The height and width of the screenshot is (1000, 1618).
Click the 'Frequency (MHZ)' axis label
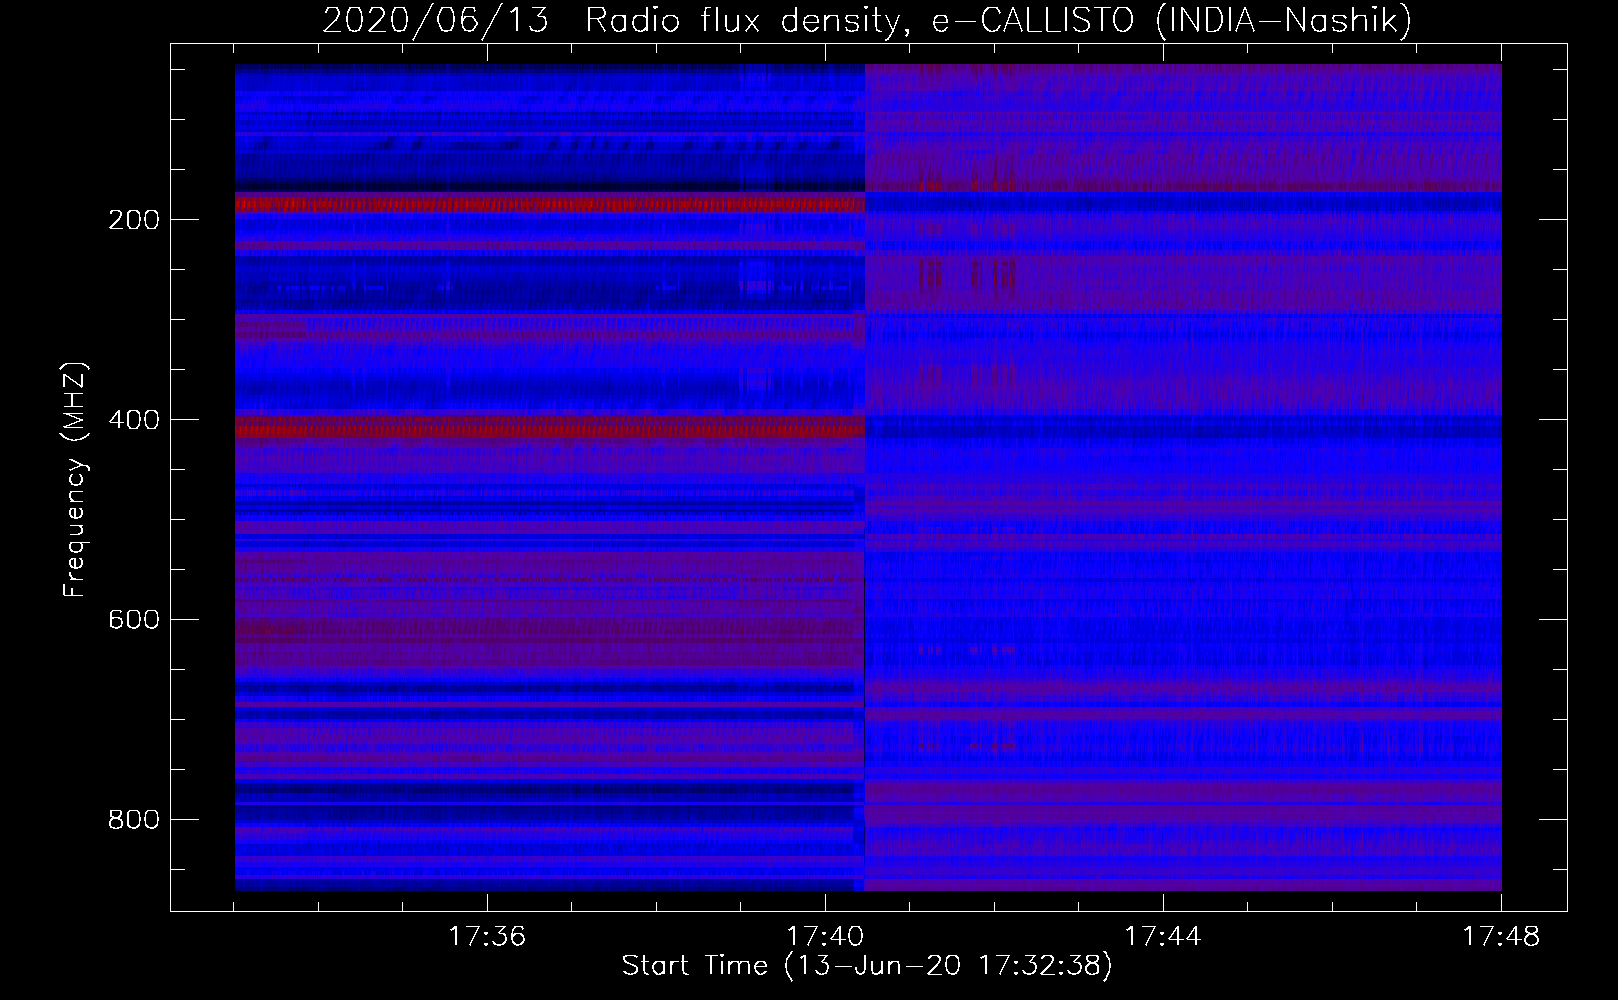pos(75,479)
